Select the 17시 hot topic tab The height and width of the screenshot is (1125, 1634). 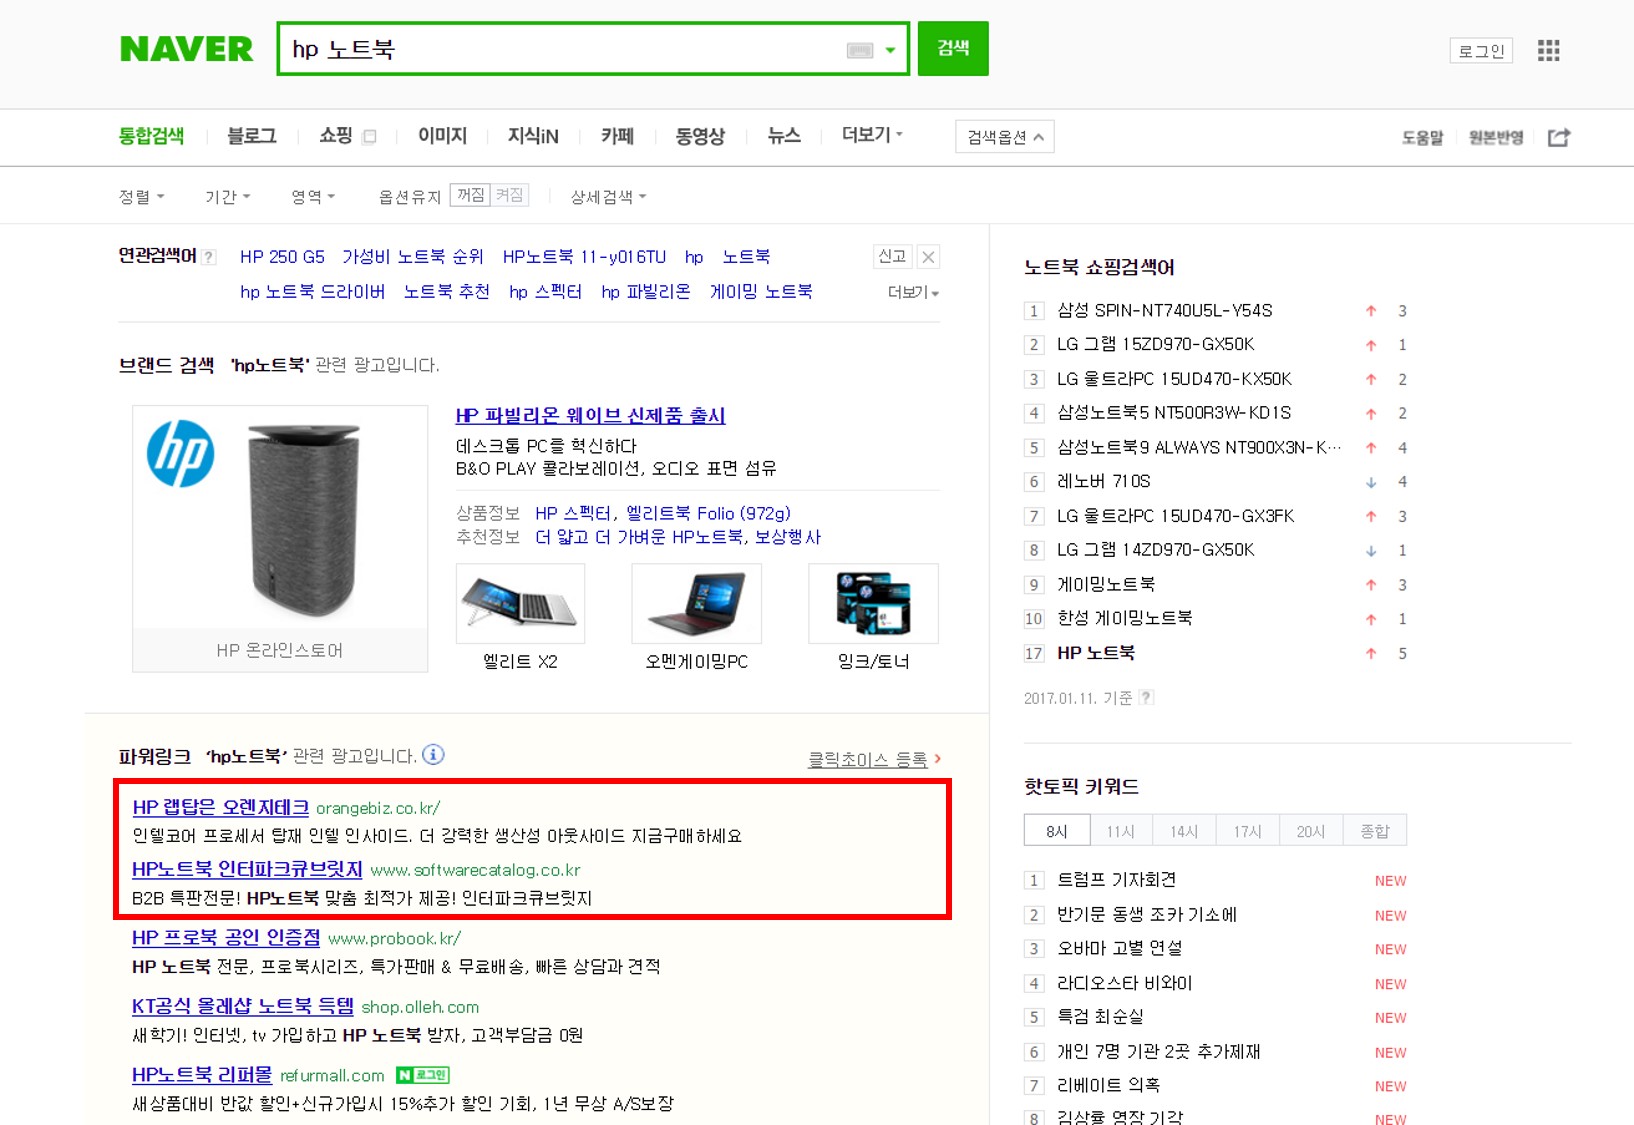1247,831
